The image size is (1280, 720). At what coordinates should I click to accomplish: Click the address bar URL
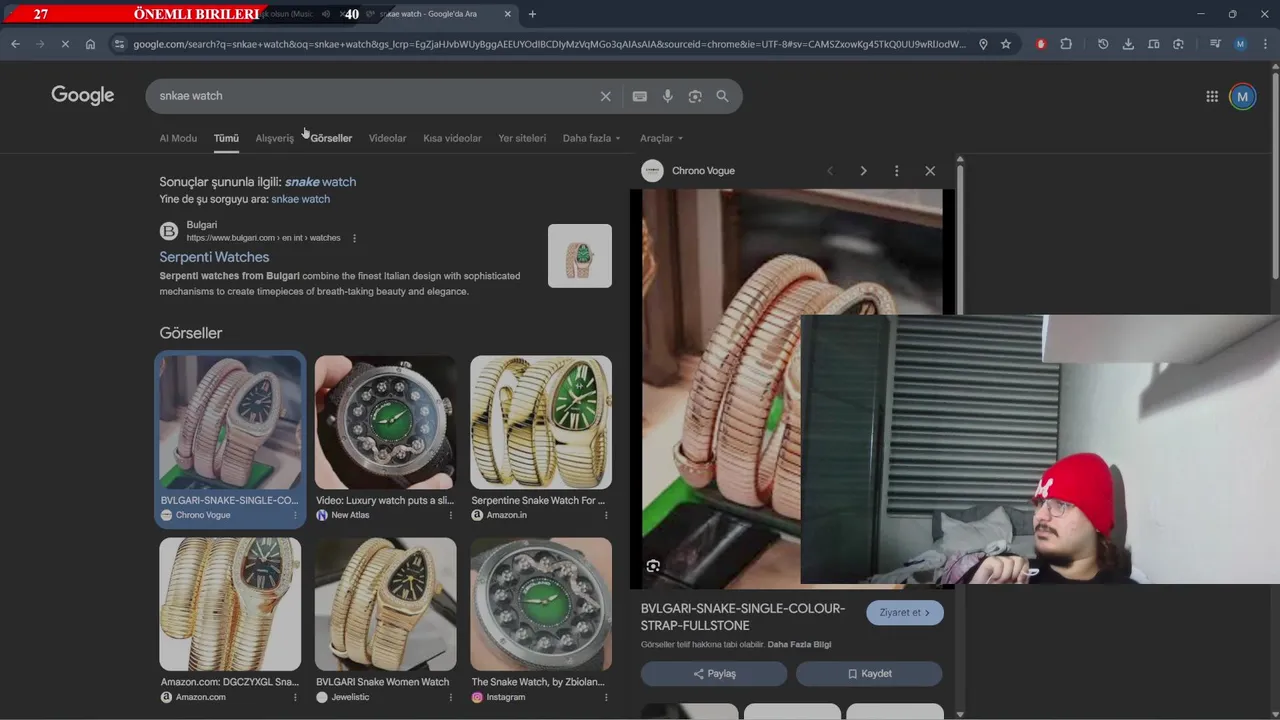pyautogui.click(x=550, y=44)
